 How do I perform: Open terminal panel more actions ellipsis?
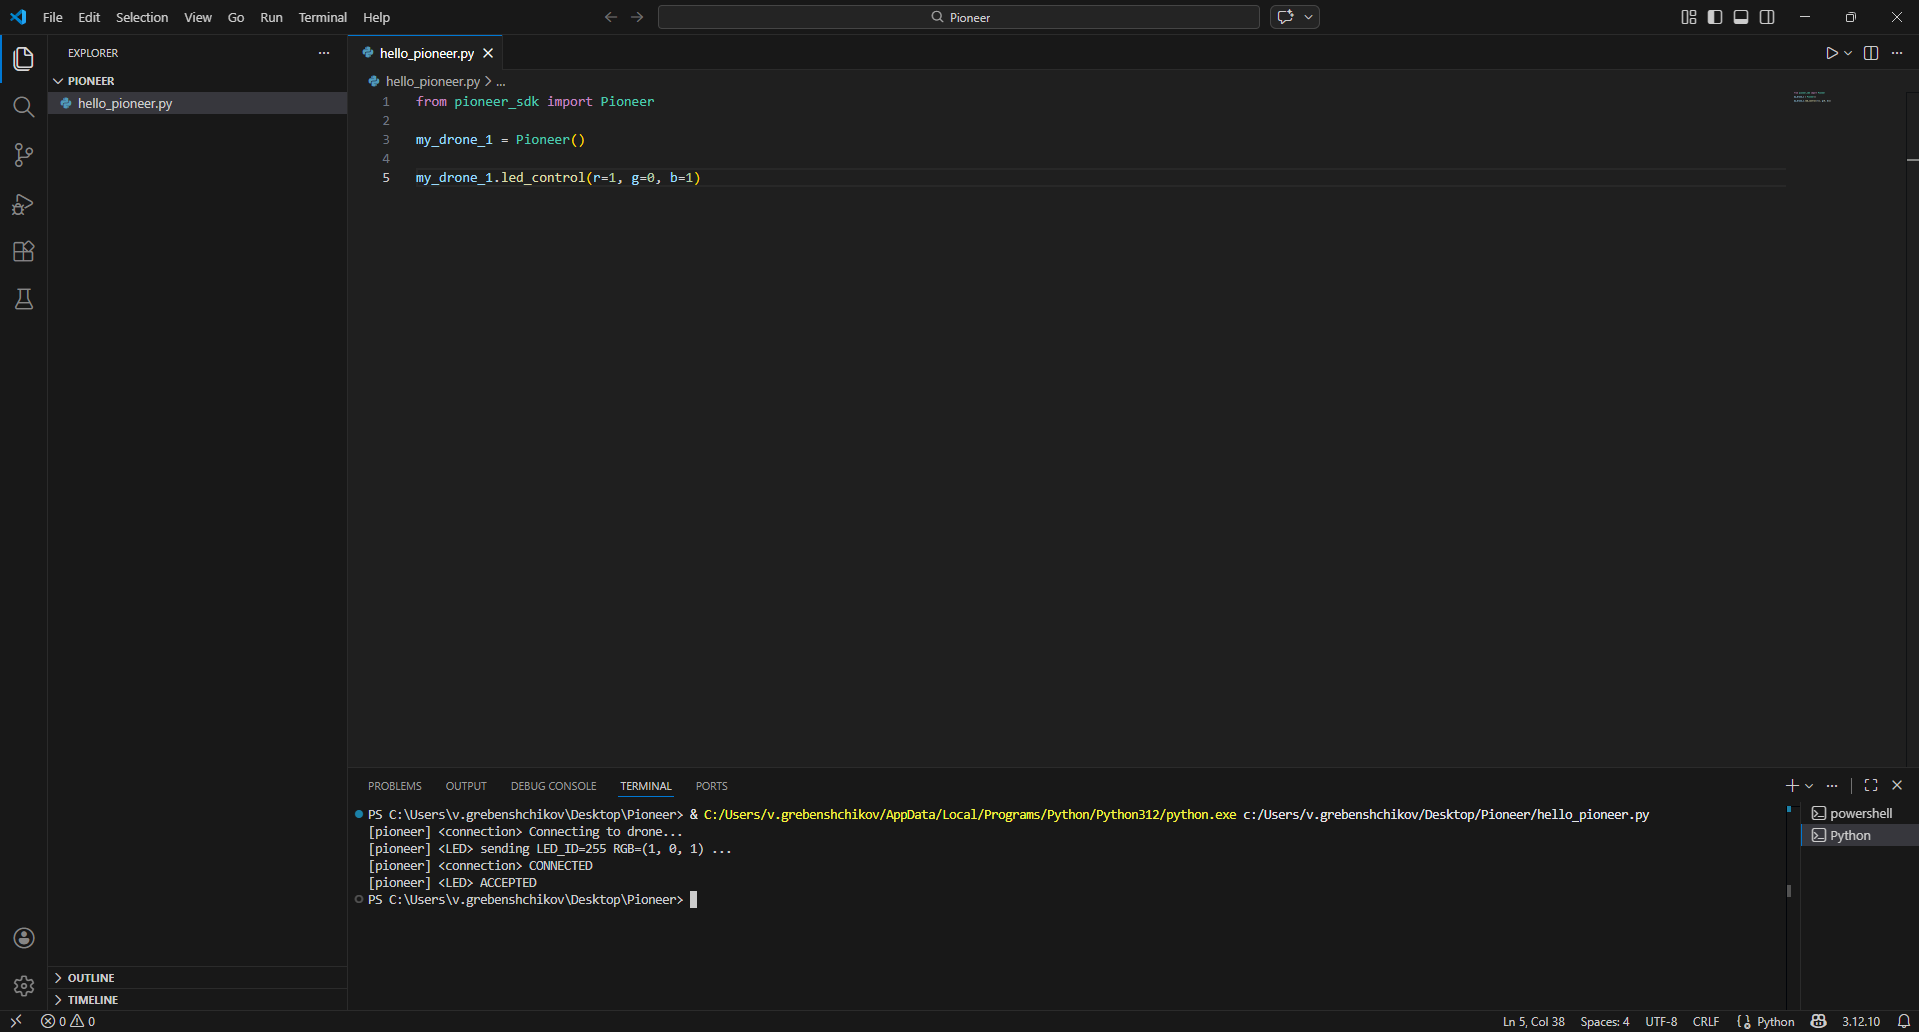1832,786
